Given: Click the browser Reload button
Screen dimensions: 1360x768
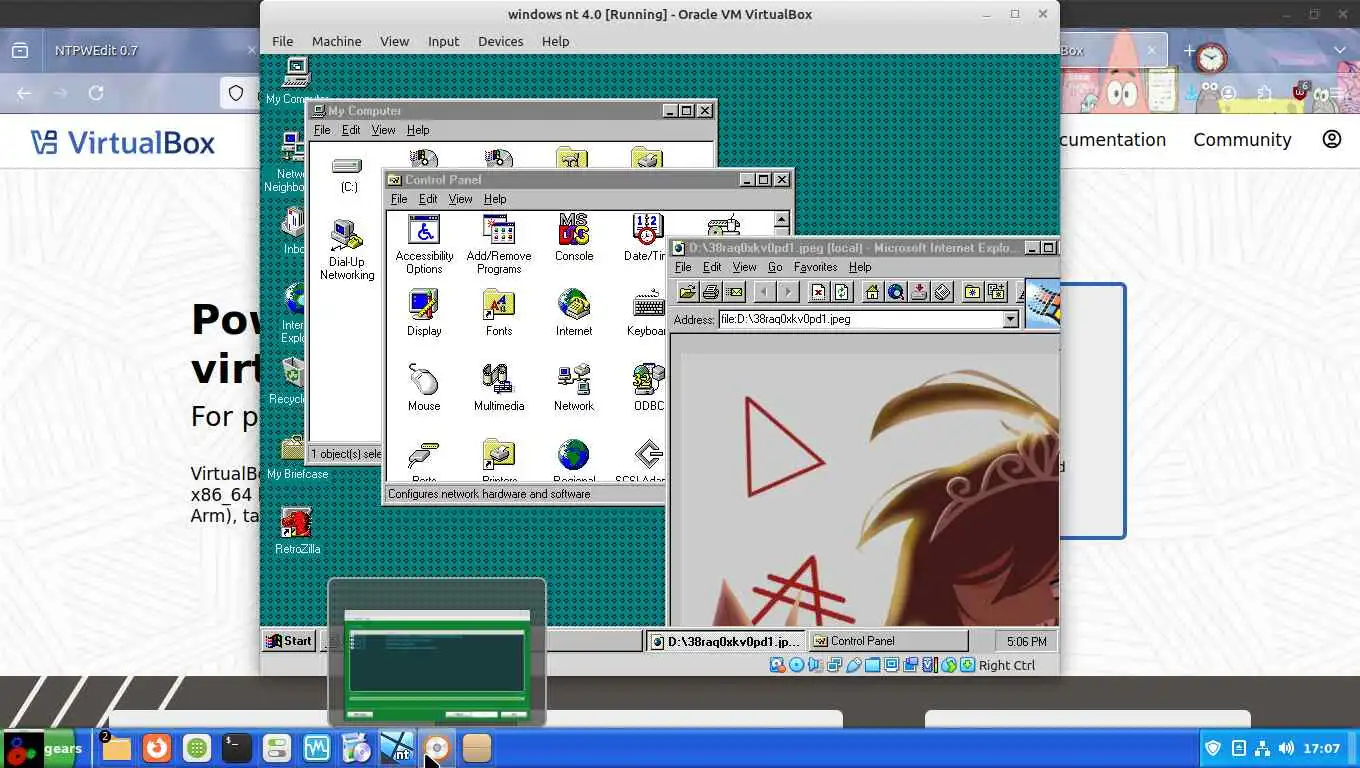Looking at the screenshot, I should 96,93.
